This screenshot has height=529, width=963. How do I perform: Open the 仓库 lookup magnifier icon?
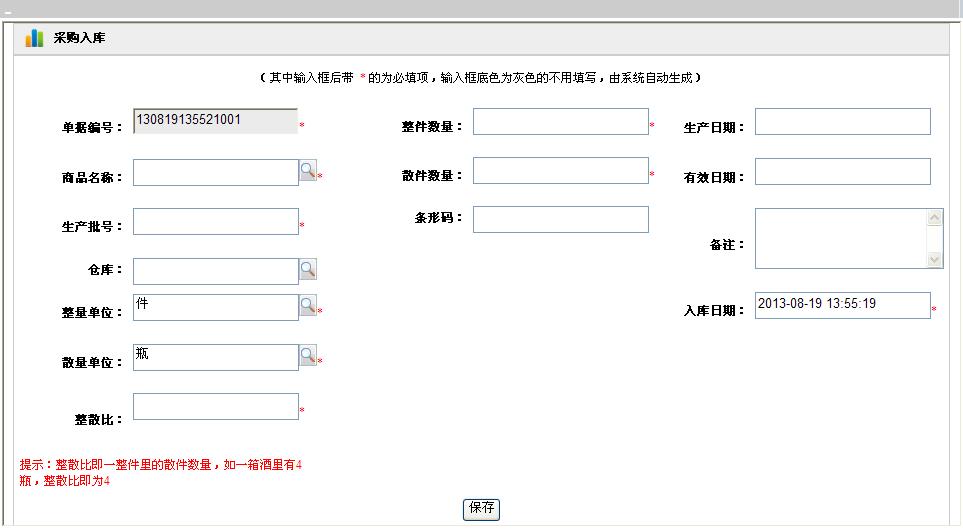(x=308, y=269)
